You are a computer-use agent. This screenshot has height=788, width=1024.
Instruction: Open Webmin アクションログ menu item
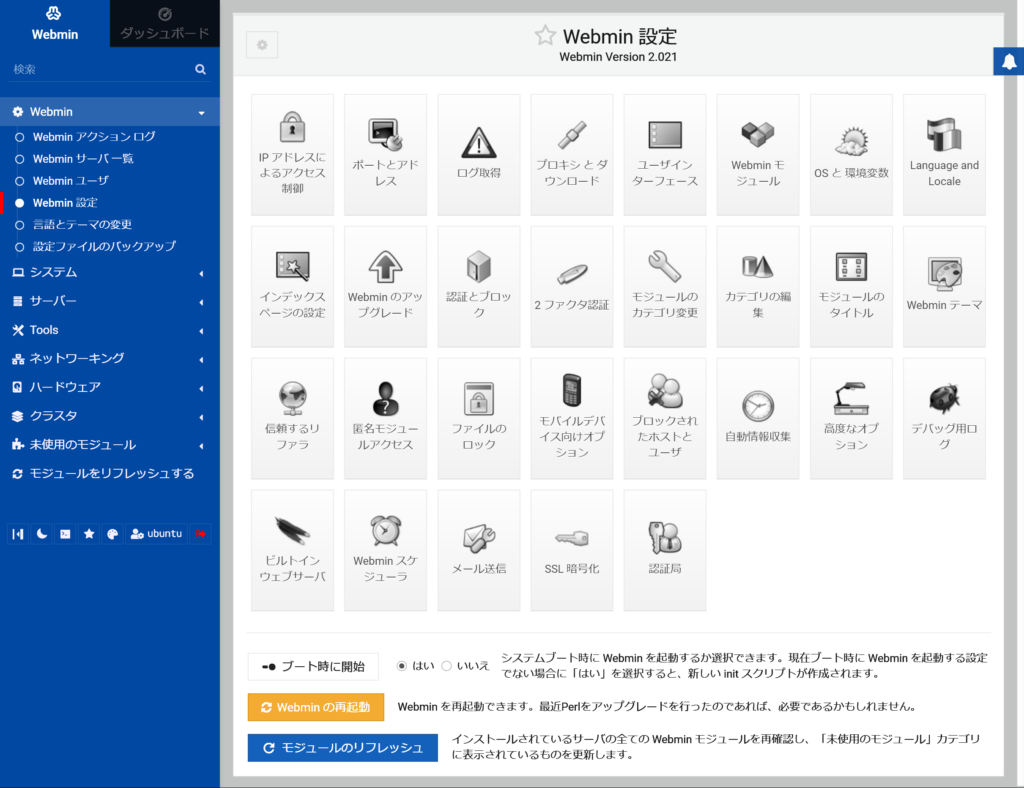[x=94, y=136]
